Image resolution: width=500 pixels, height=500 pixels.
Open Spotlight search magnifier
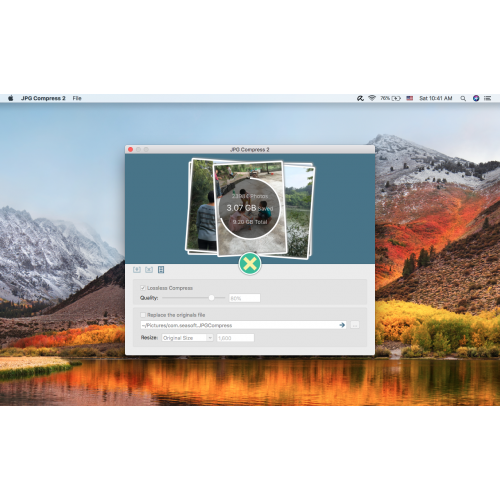(463, 98)
